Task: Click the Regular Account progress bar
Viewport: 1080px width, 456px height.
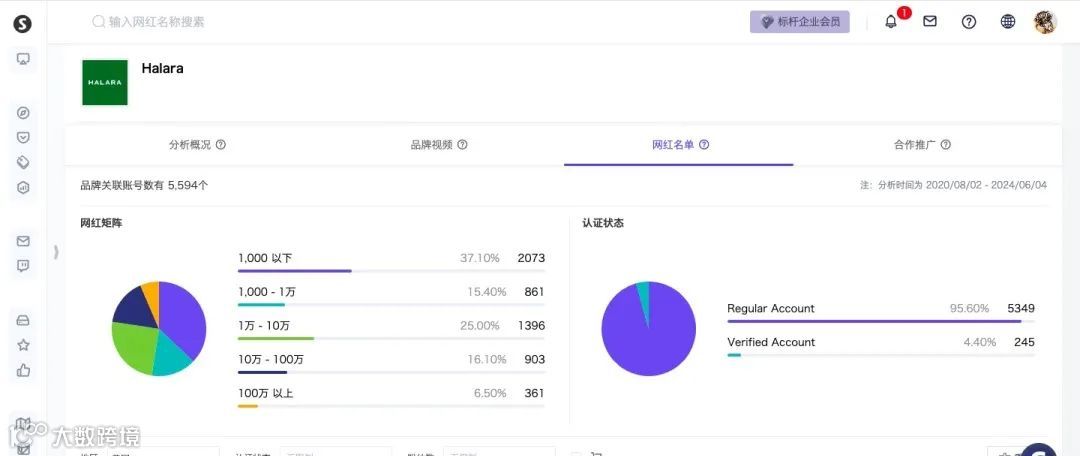Action: 881,321
